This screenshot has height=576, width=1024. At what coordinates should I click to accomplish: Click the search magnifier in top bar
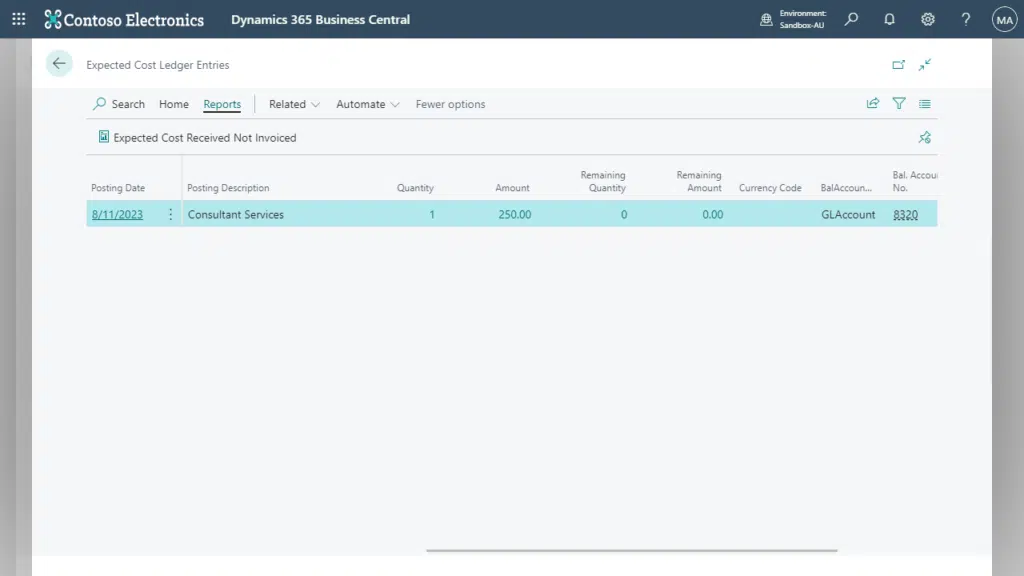851,19
